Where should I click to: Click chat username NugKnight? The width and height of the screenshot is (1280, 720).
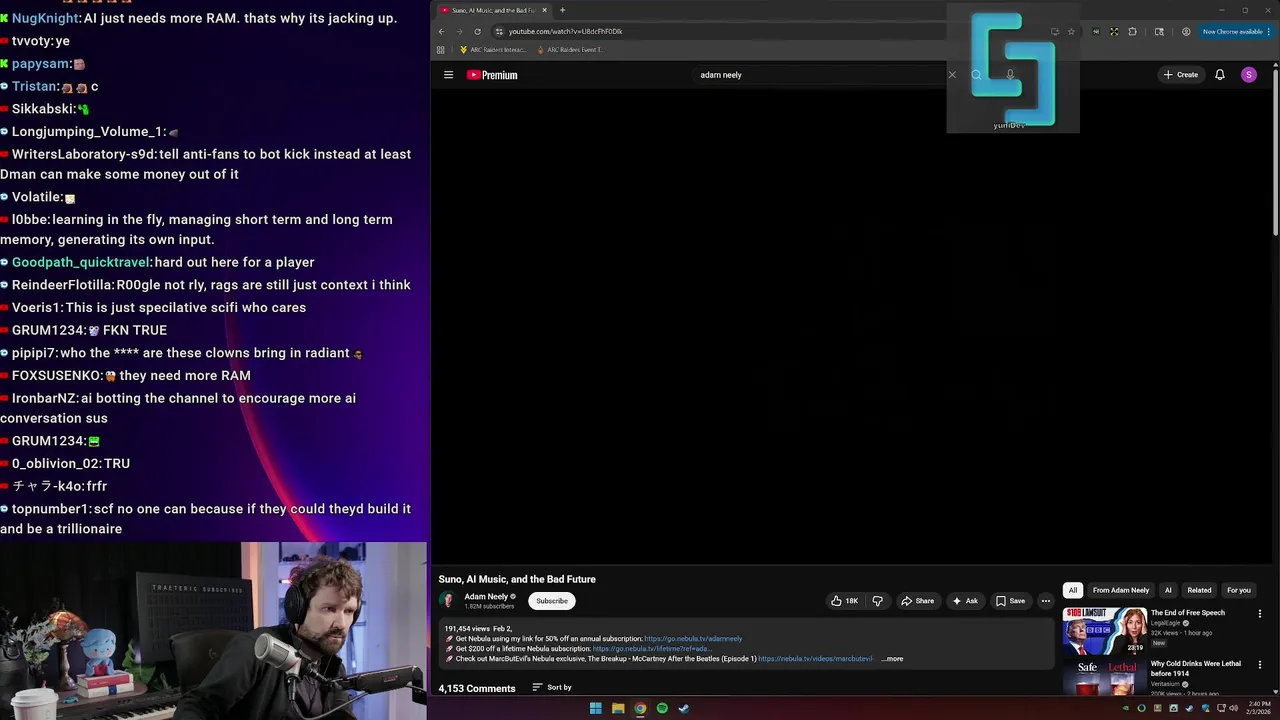point(46,18)
